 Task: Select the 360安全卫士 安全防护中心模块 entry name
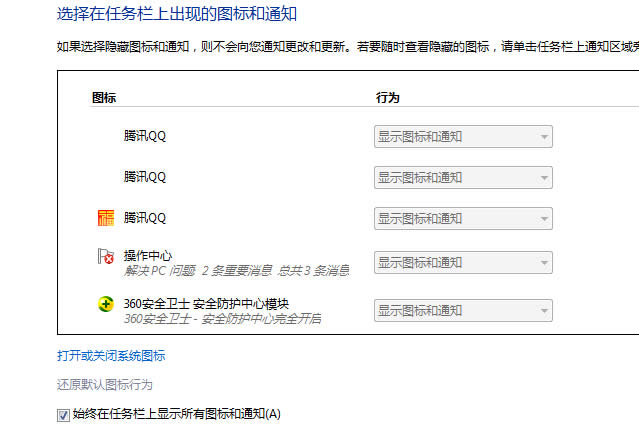[x=206, y=303]
